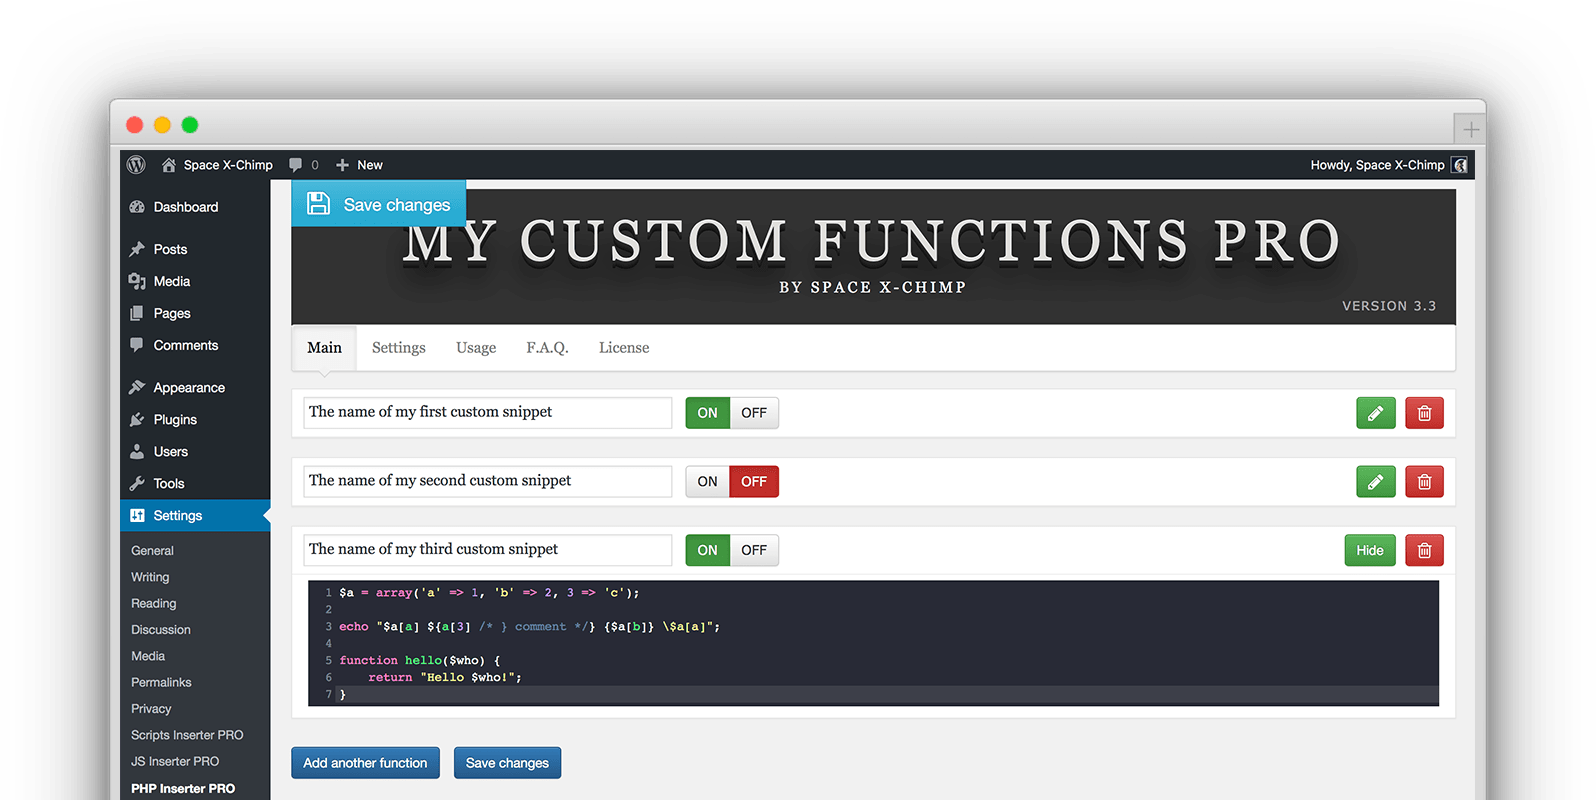Delete the second custom snippet with trash icon
The height and width of the screenshot is (800, 1596).
[1424, 482]
